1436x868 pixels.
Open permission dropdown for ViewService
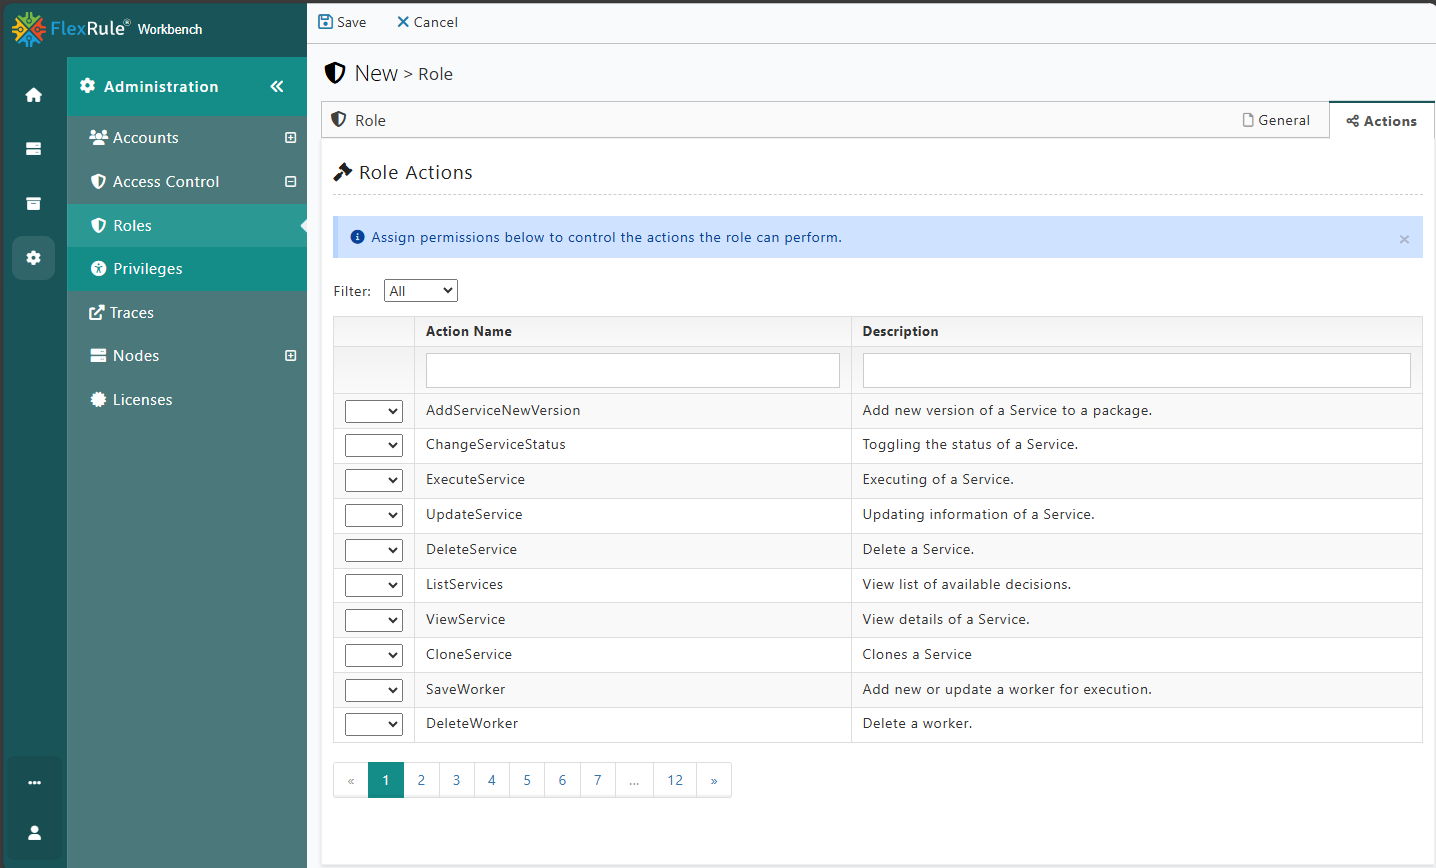[x=374, y=620]
